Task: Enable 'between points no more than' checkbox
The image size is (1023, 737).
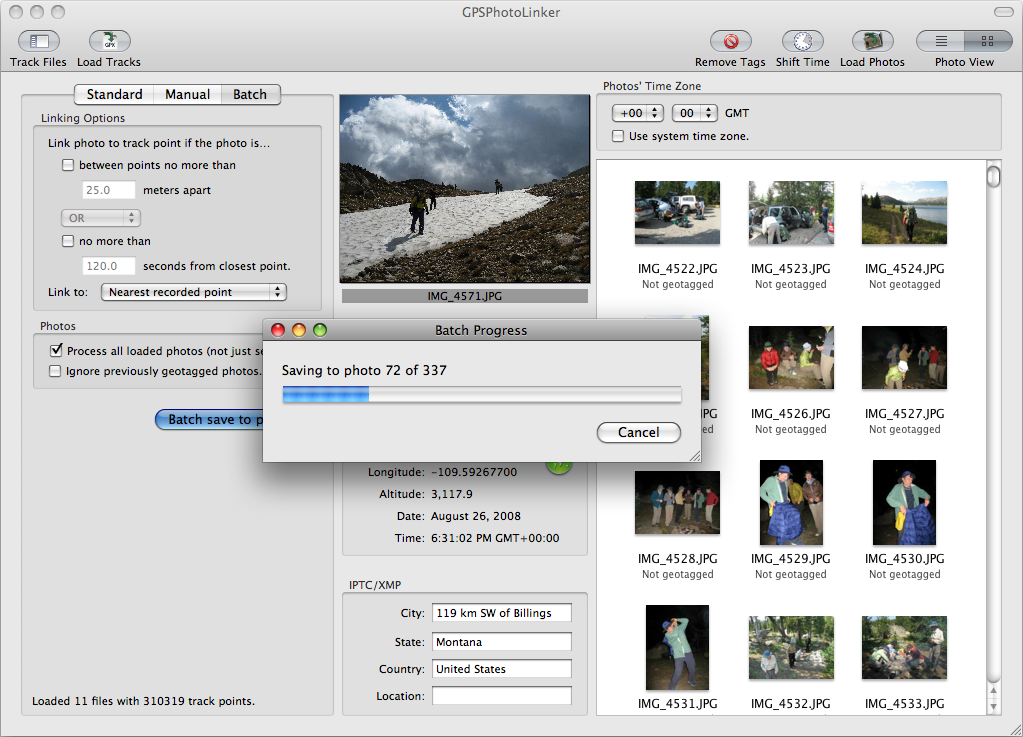Action: pos(68,165)
